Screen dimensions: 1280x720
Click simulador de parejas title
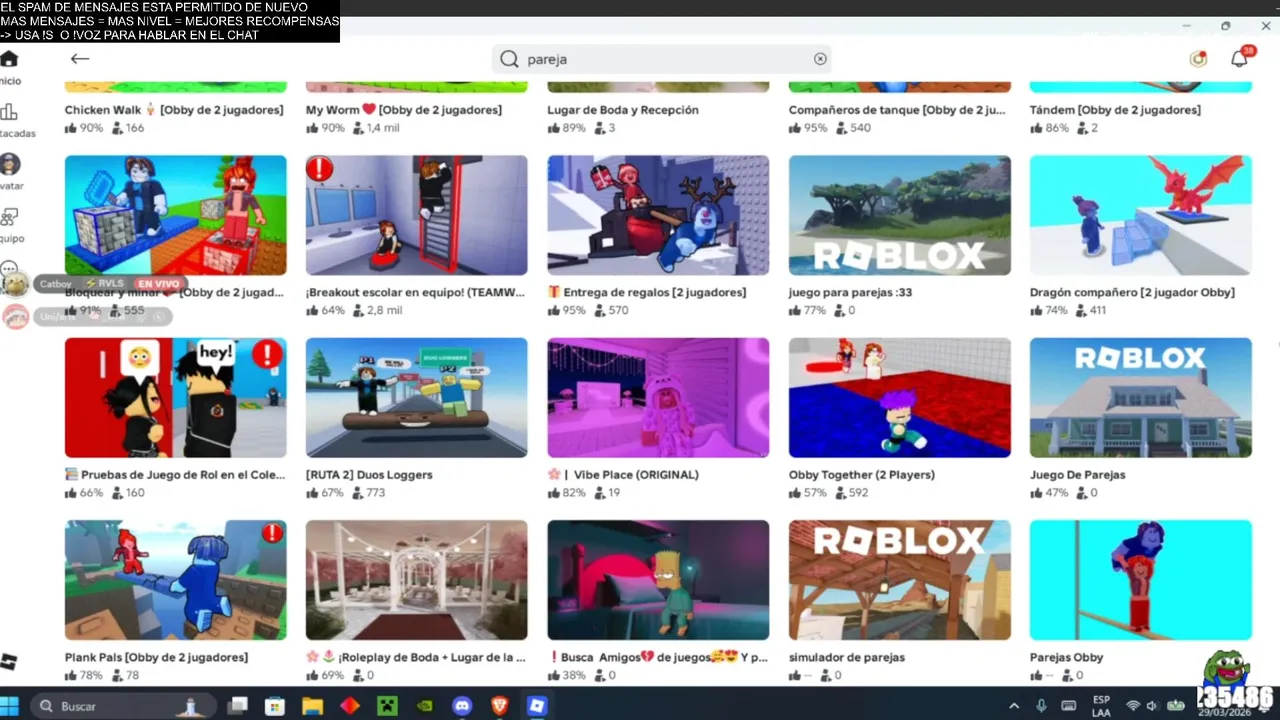coord(847,657)
